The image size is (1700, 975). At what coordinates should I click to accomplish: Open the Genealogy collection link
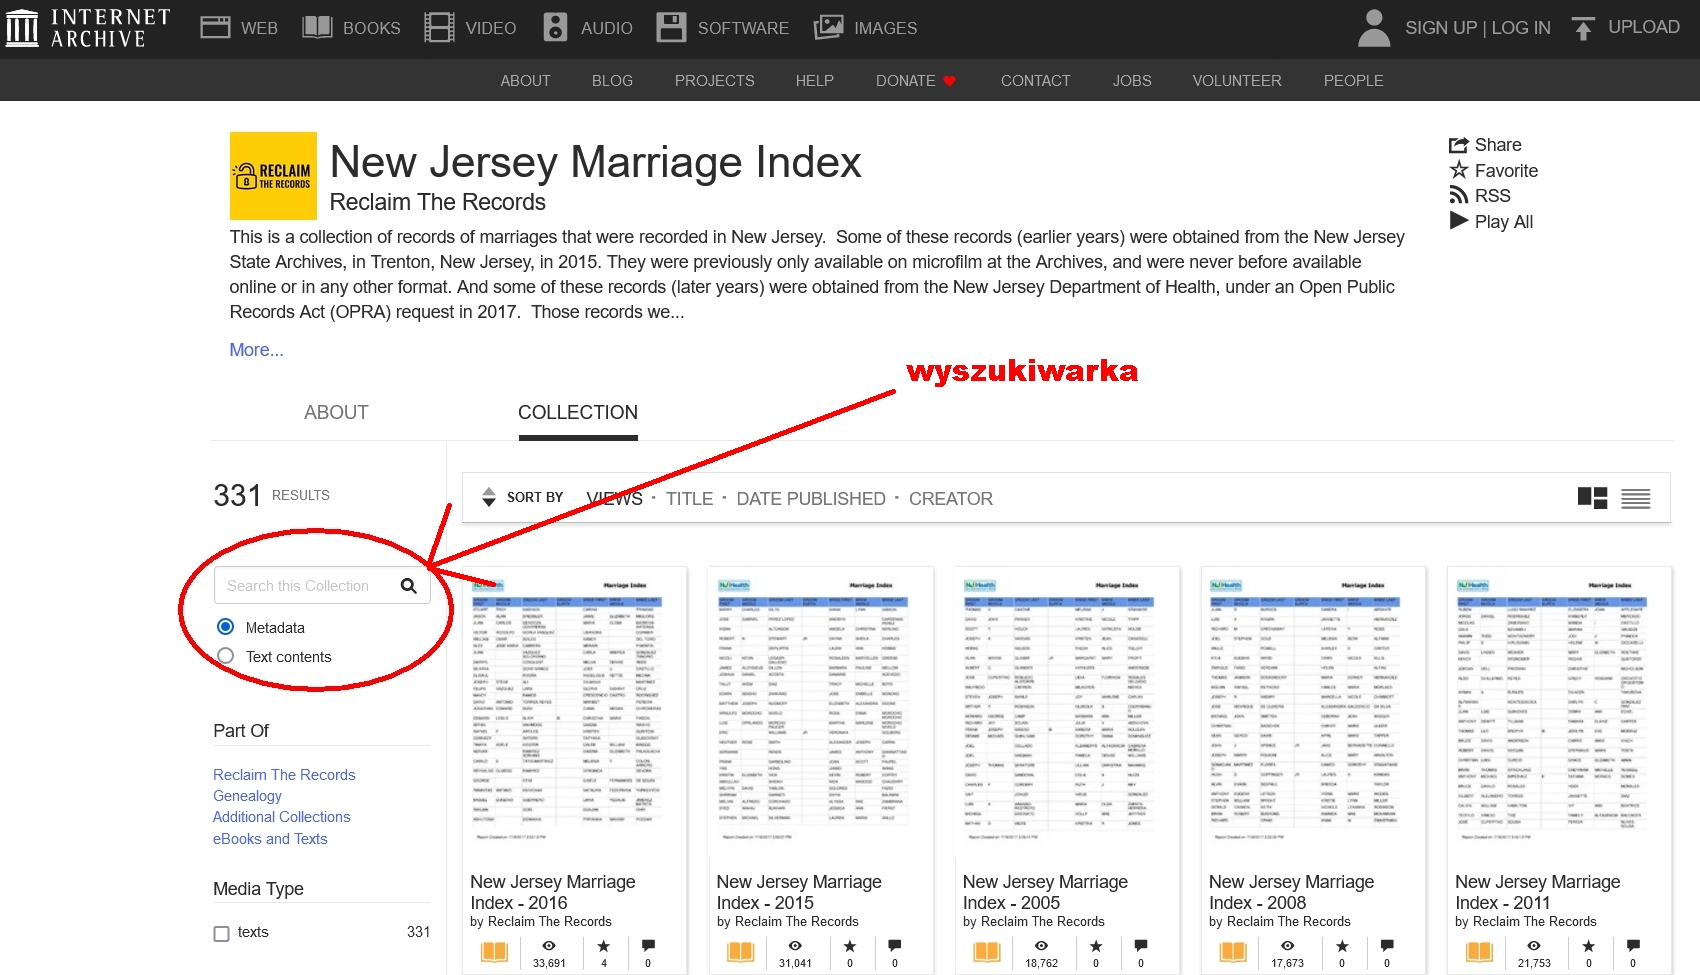pos(247,796)
